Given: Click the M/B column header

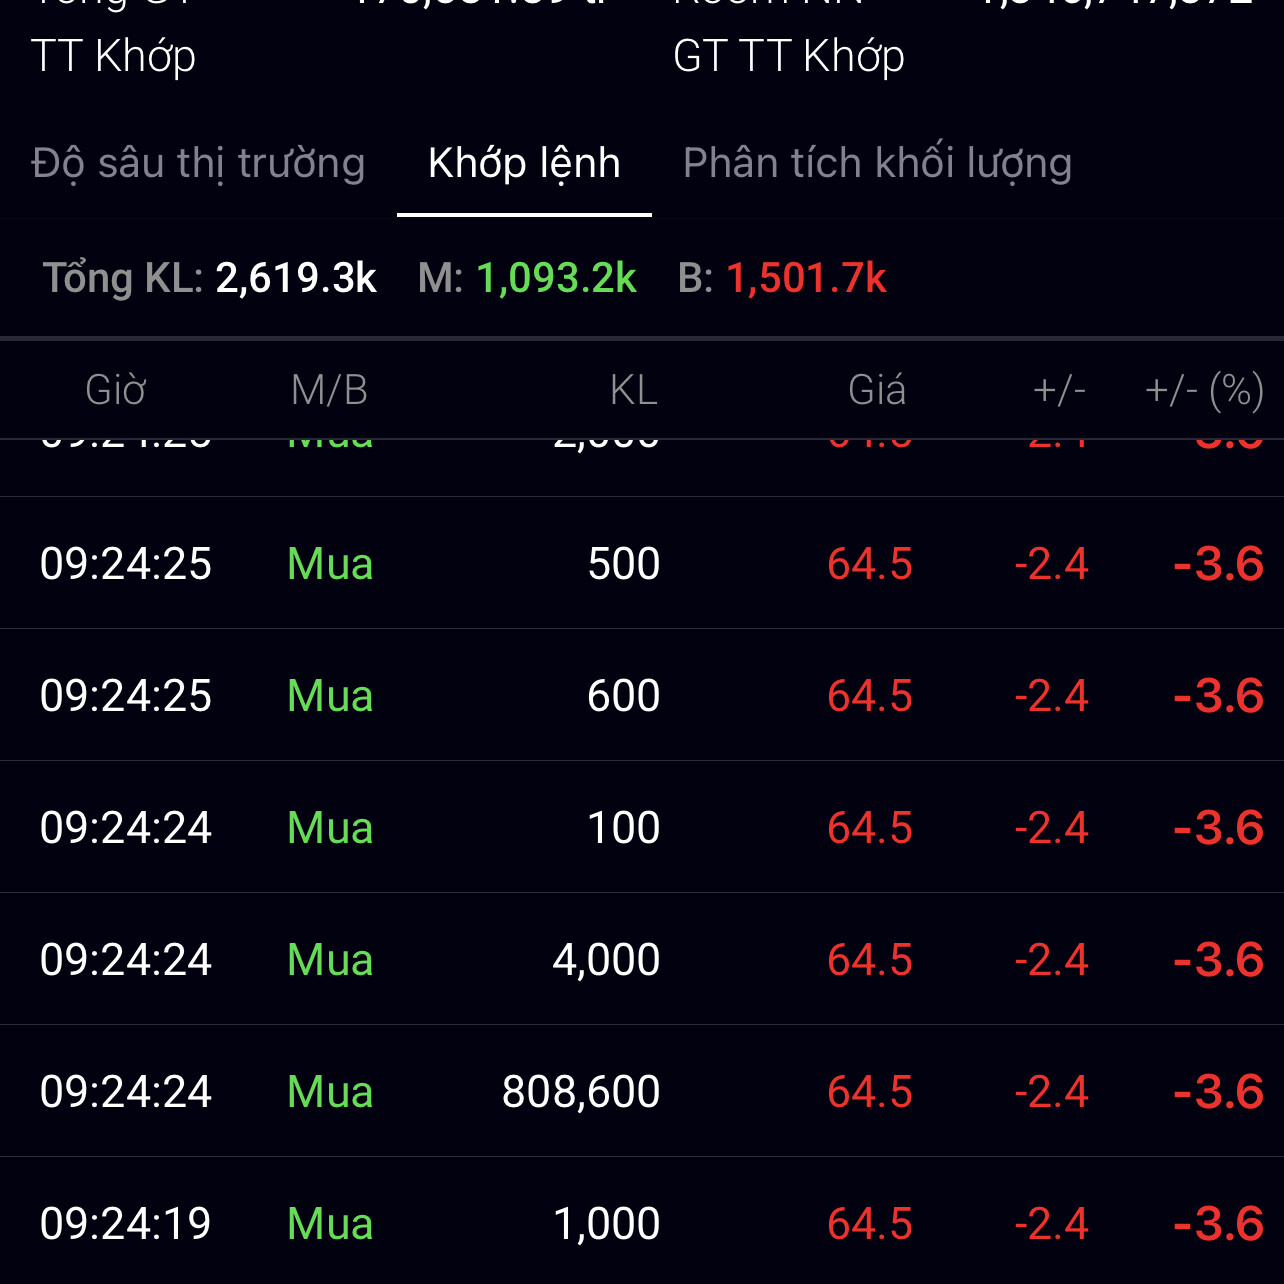Looking at the screenshot, I should [x=330, y=390].
